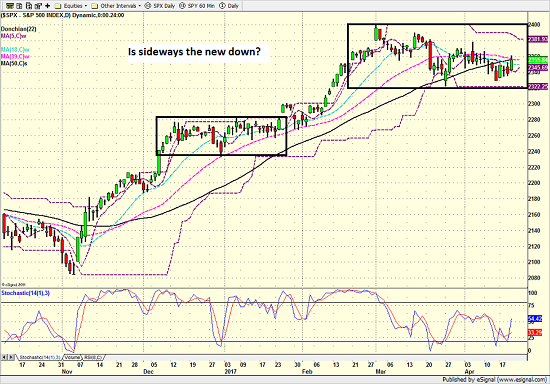Viewport: 550px width, 384px height.
Task: Open the Equities folder dropdown
Action: pos(71,6)
